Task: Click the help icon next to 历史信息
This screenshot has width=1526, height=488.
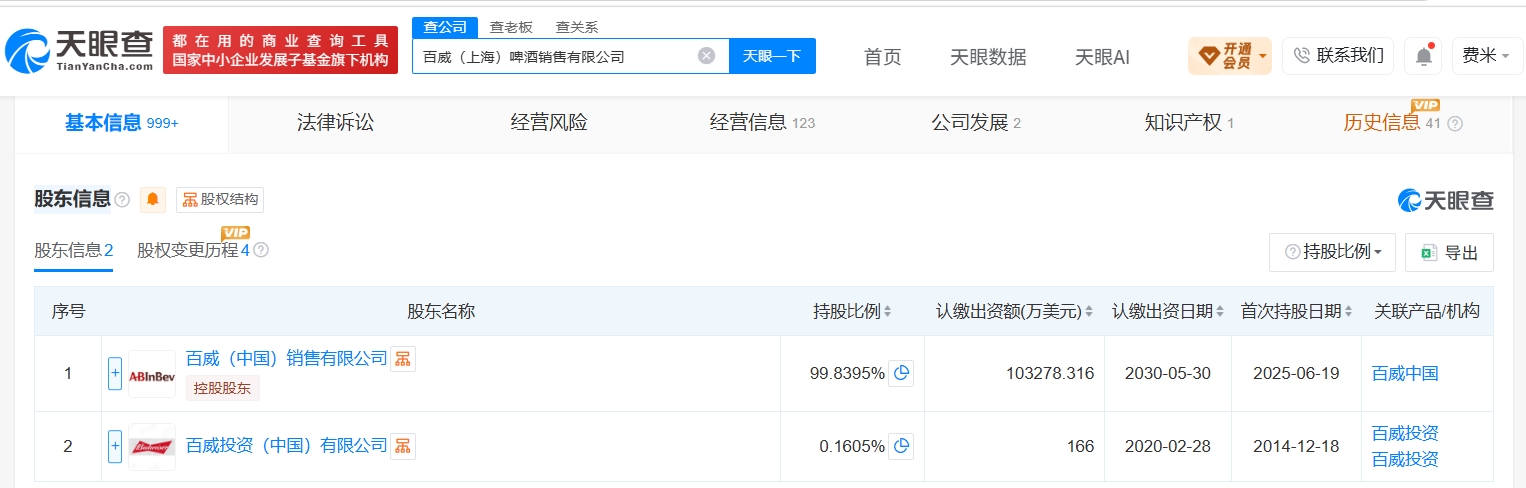Action: pos(1455,124)
